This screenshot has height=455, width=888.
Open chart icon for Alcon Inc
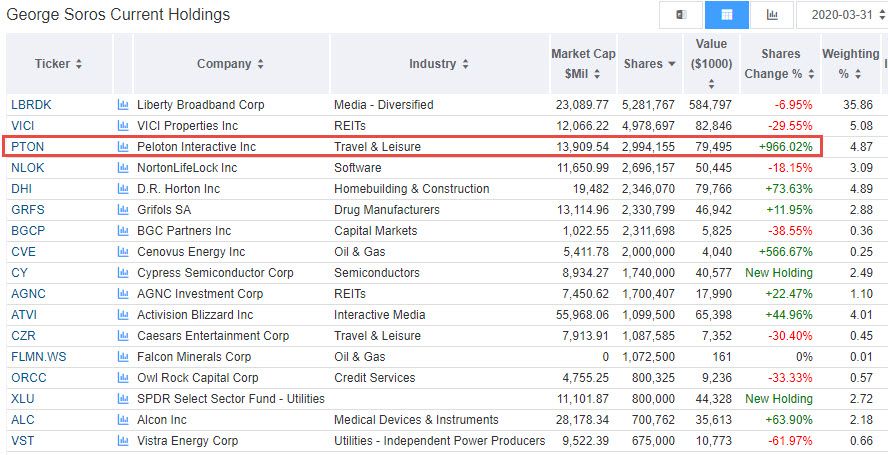click(x=123, y=420)
